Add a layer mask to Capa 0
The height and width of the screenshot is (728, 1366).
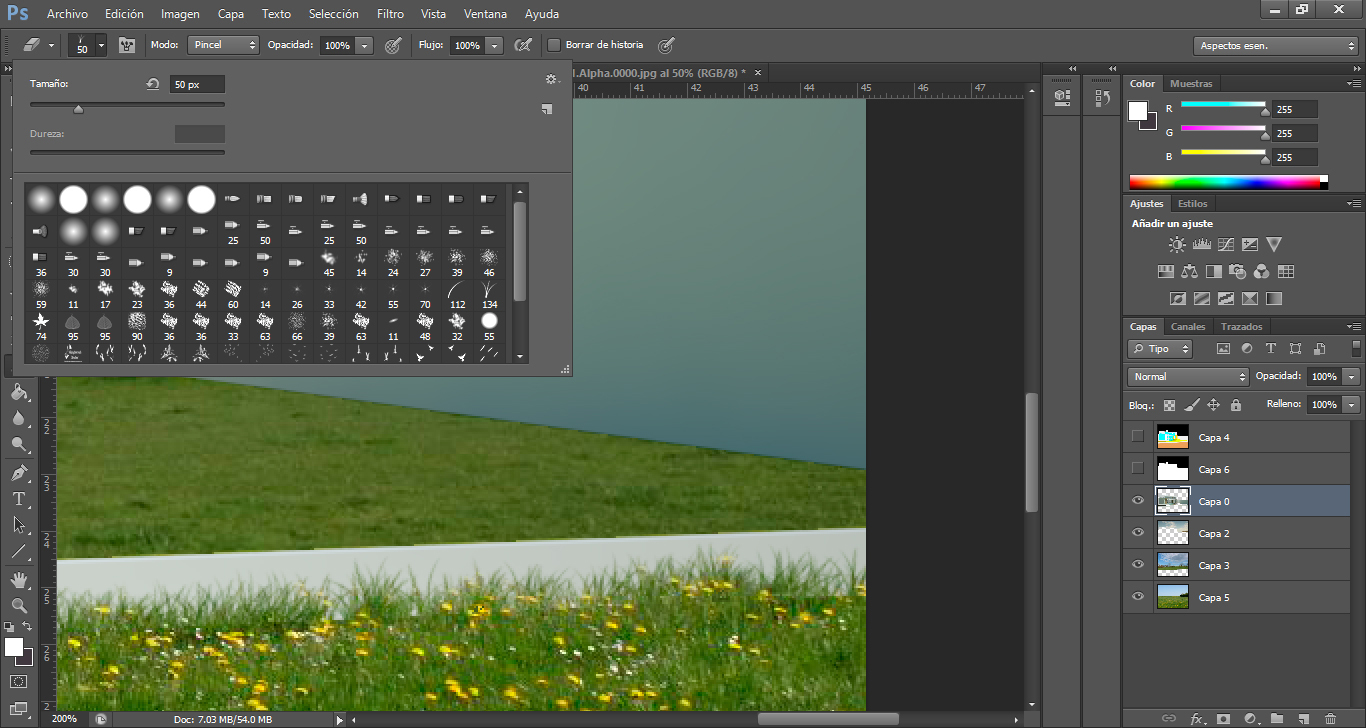1223,719
